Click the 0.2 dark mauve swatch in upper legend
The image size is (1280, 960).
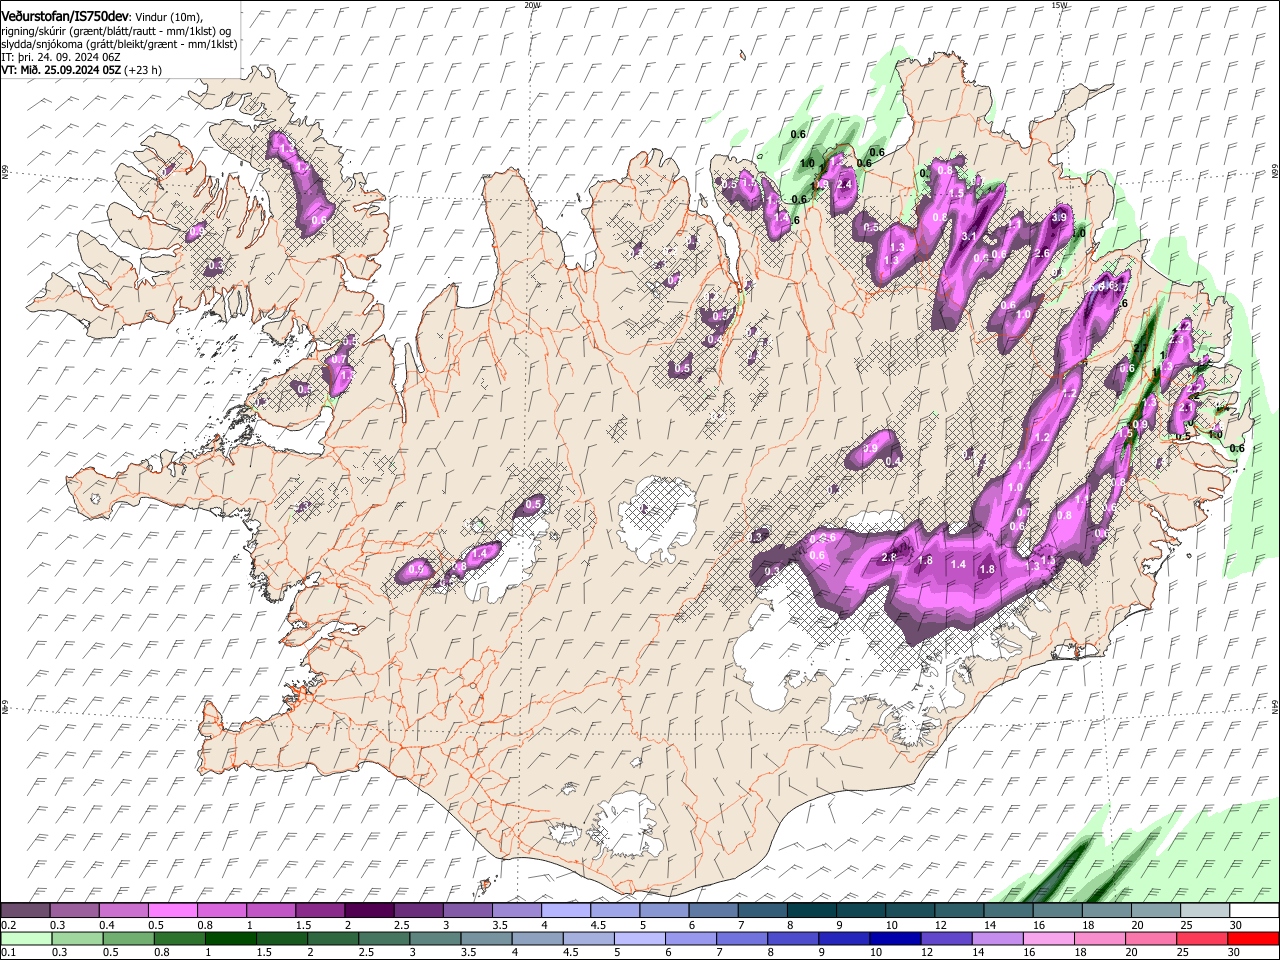pos(25,911)
